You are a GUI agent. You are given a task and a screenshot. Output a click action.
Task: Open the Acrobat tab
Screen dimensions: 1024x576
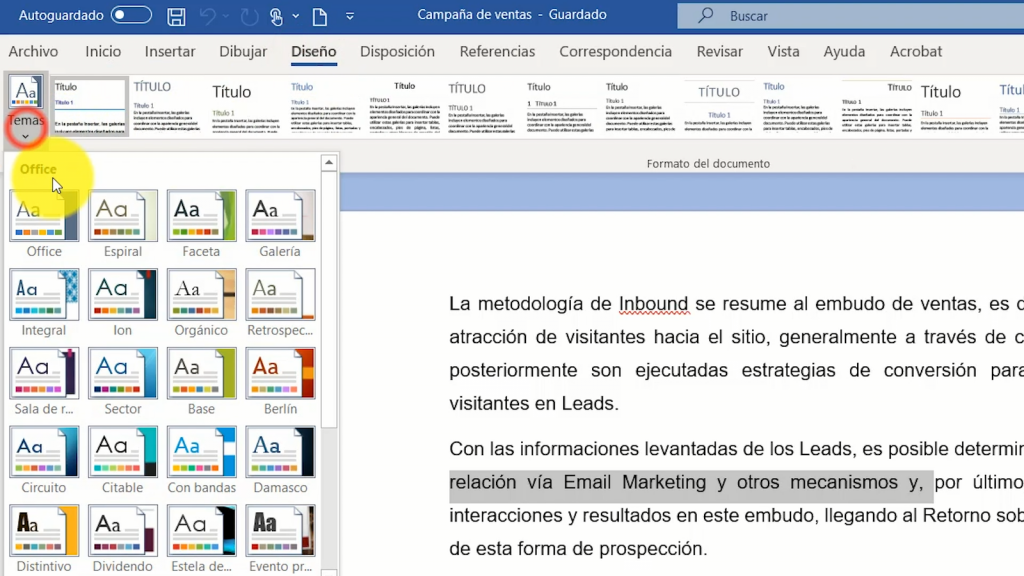pyautogui.click(x=916, y=52)
